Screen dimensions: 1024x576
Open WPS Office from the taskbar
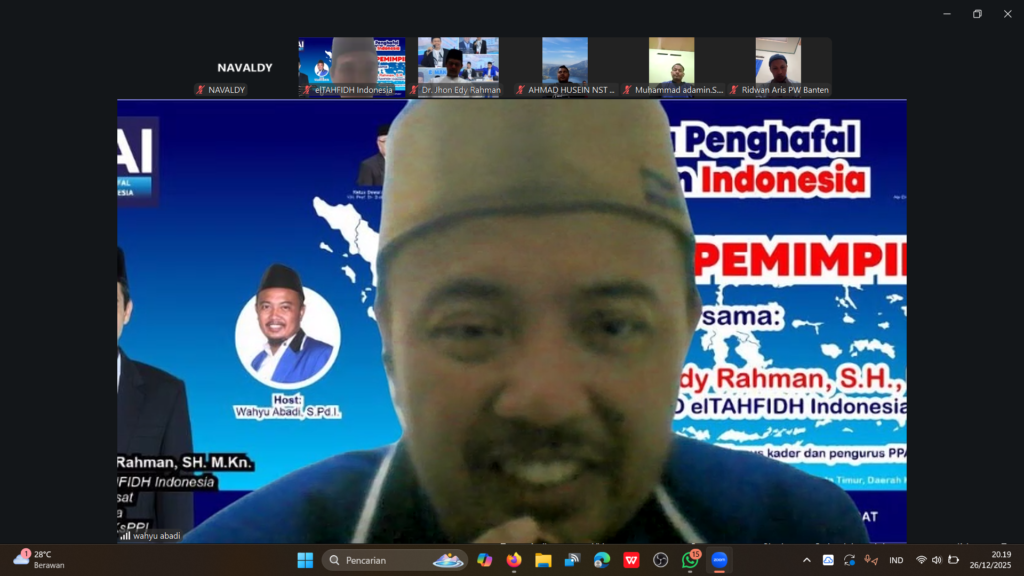click(x=632, y=560)
